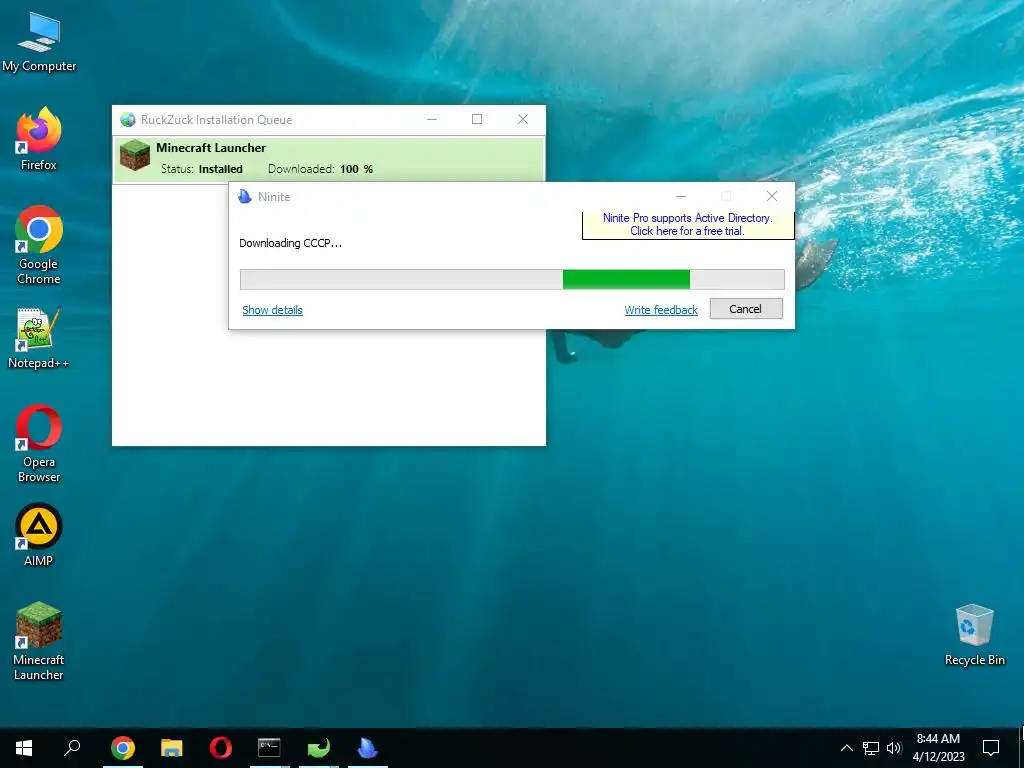Open File Explorer from taskbar
This screenshot has width=1024, height=768.
point(172,748)
